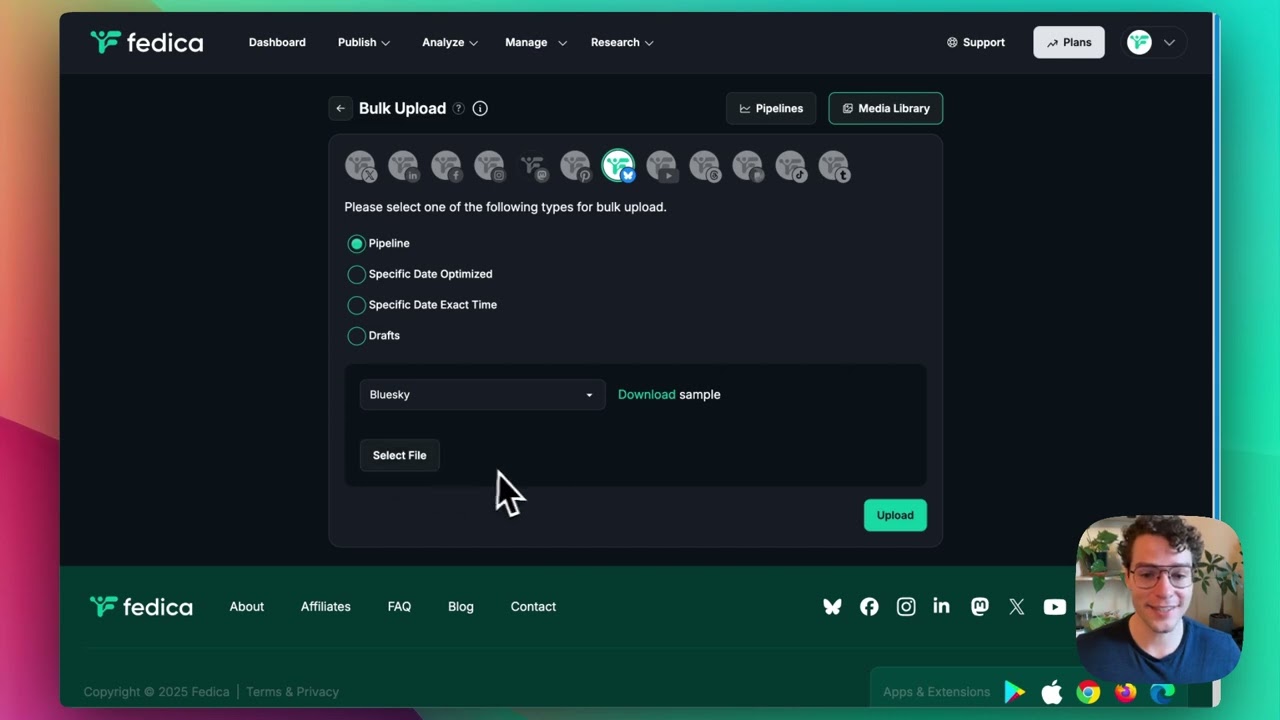This screenshot has width=1280, height=720.
Task: Click the Apple App Store icon
Action: 1051,692
